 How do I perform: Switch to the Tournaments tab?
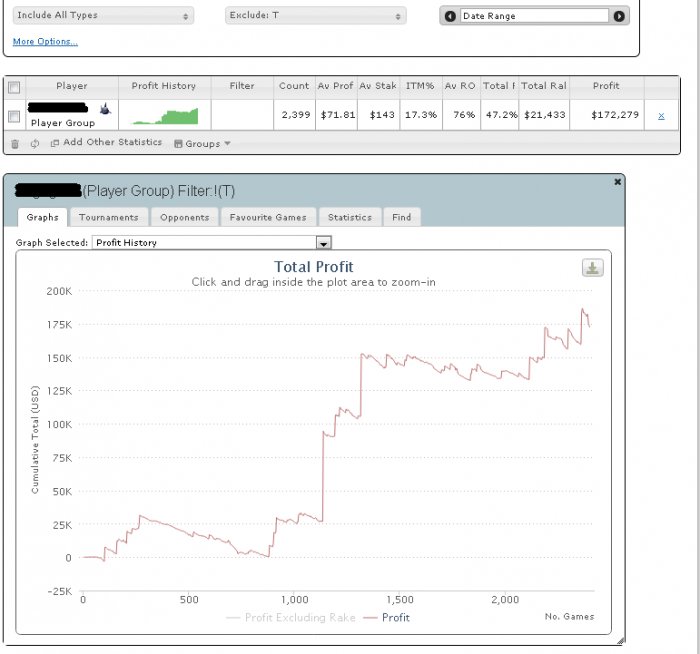pos(108,217)
